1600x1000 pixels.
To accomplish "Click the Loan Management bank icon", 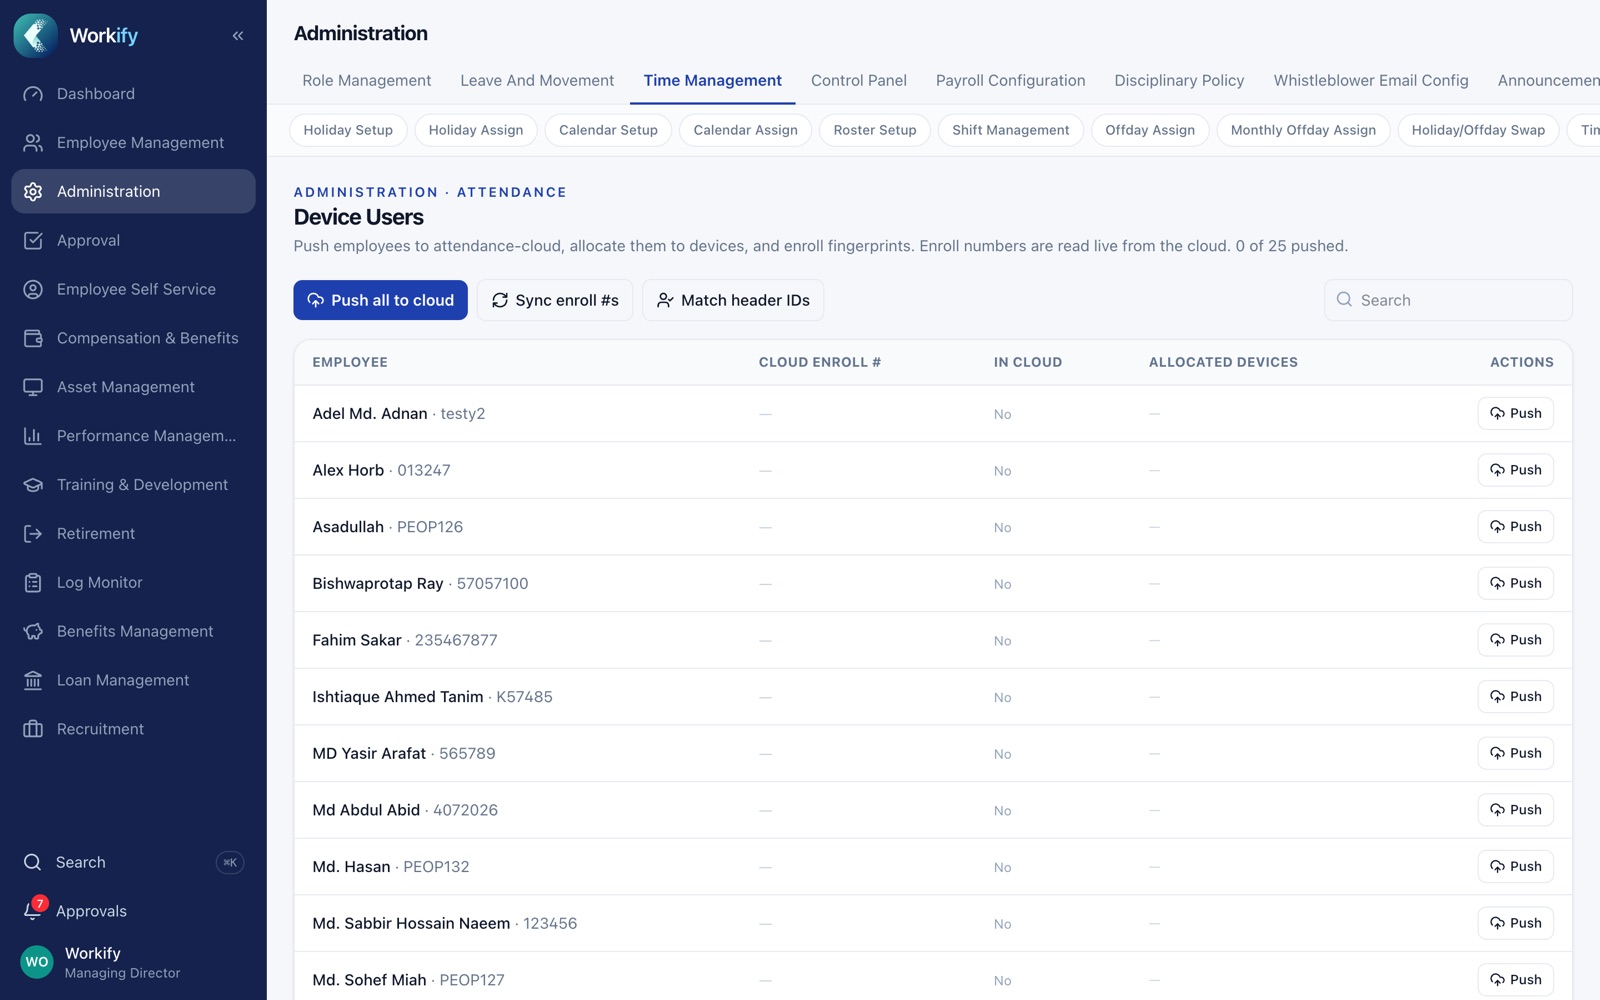I will [33, 681].
